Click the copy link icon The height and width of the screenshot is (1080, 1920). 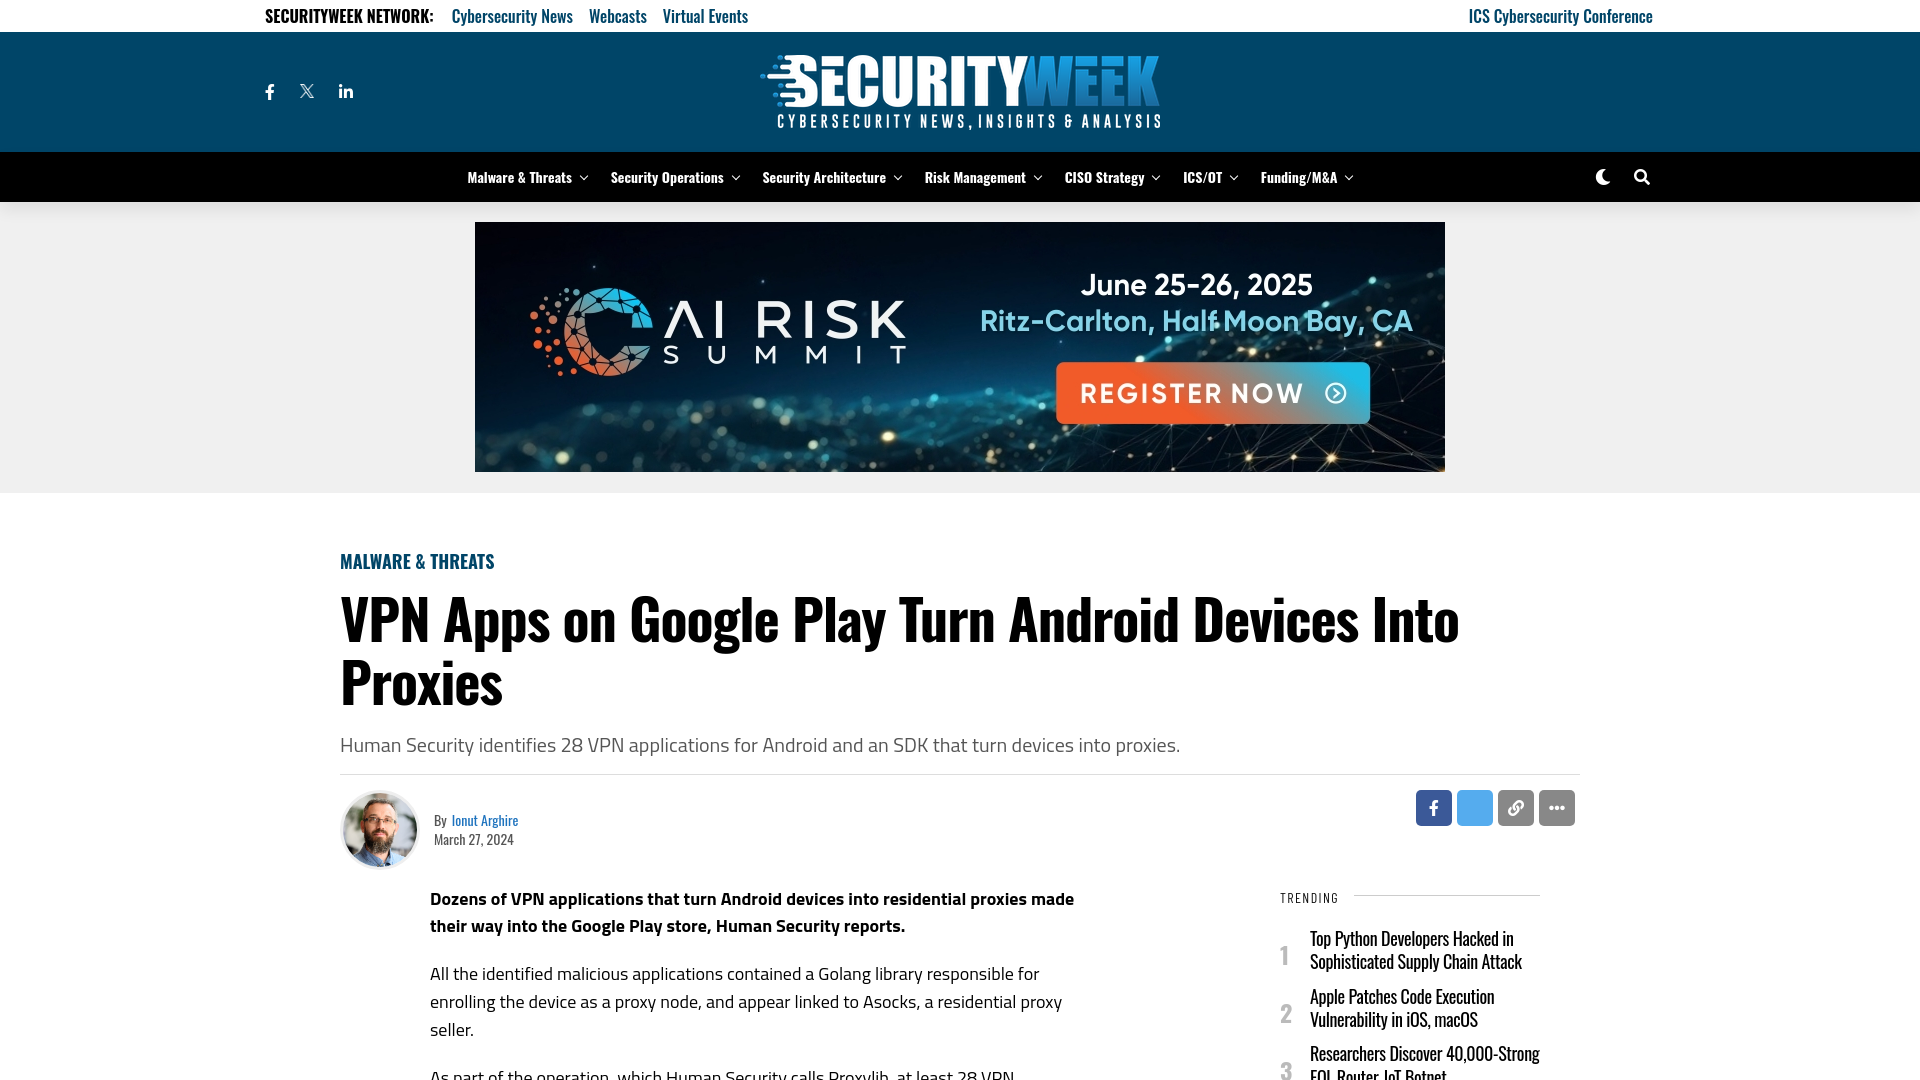(1515, 807)
